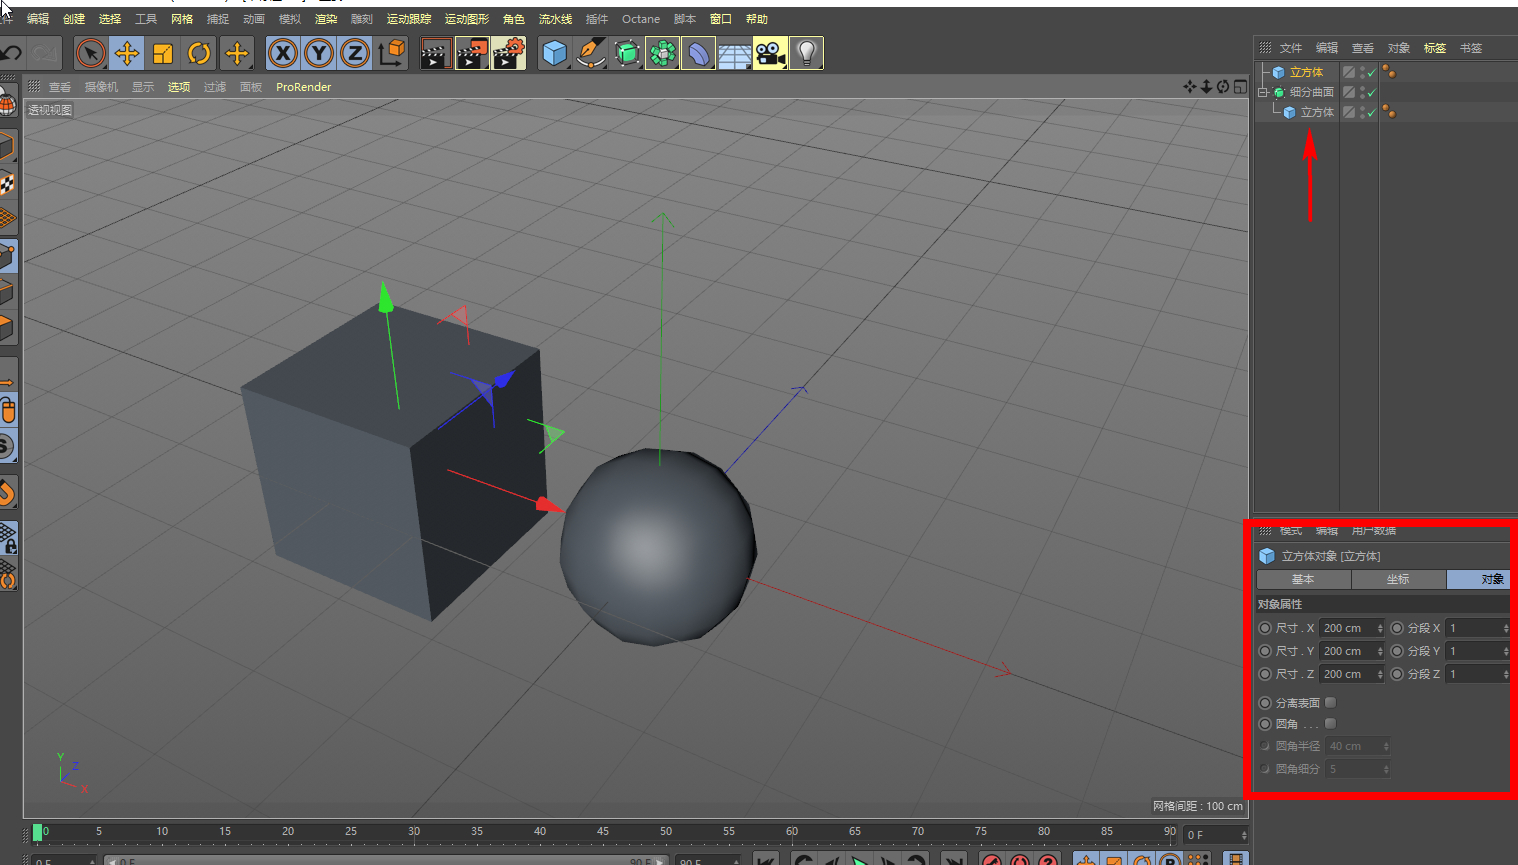Toggle the Z axis lock button
The height and width of the screenshot is (865, 1518).
point(355,53)
